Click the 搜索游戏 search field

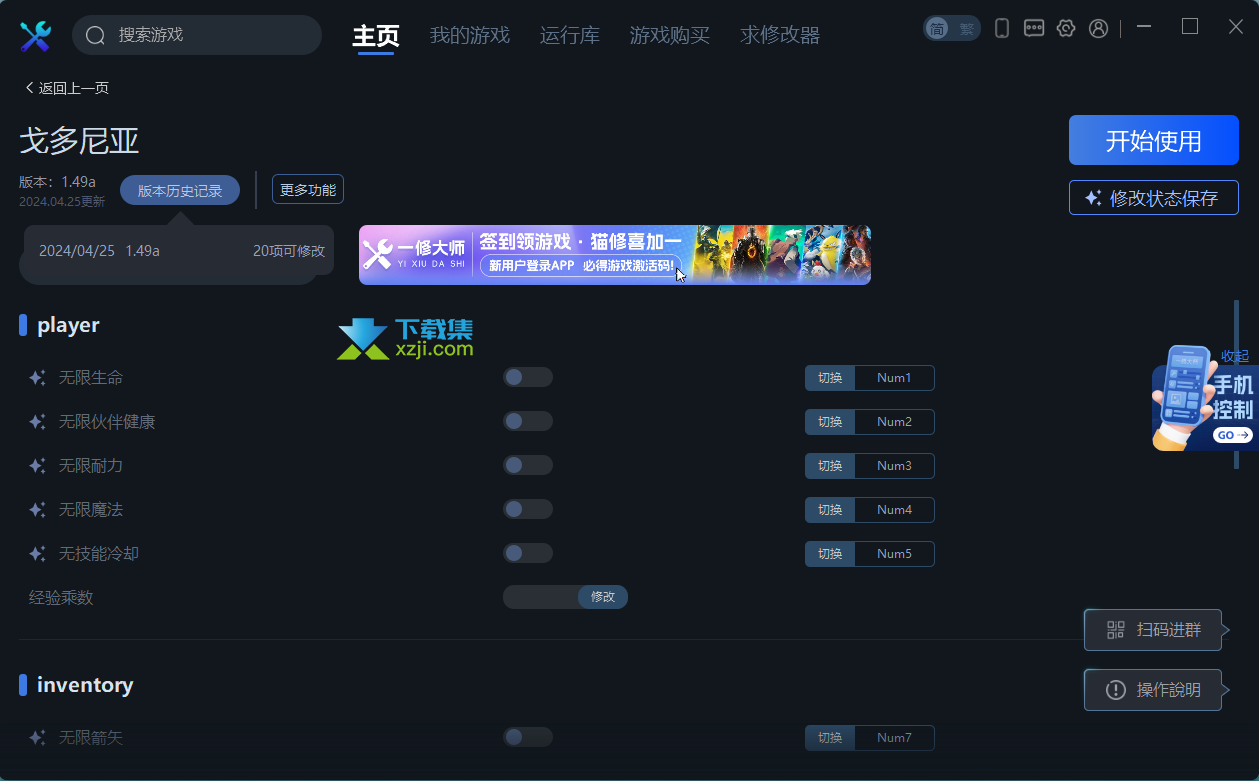point(197,35)
